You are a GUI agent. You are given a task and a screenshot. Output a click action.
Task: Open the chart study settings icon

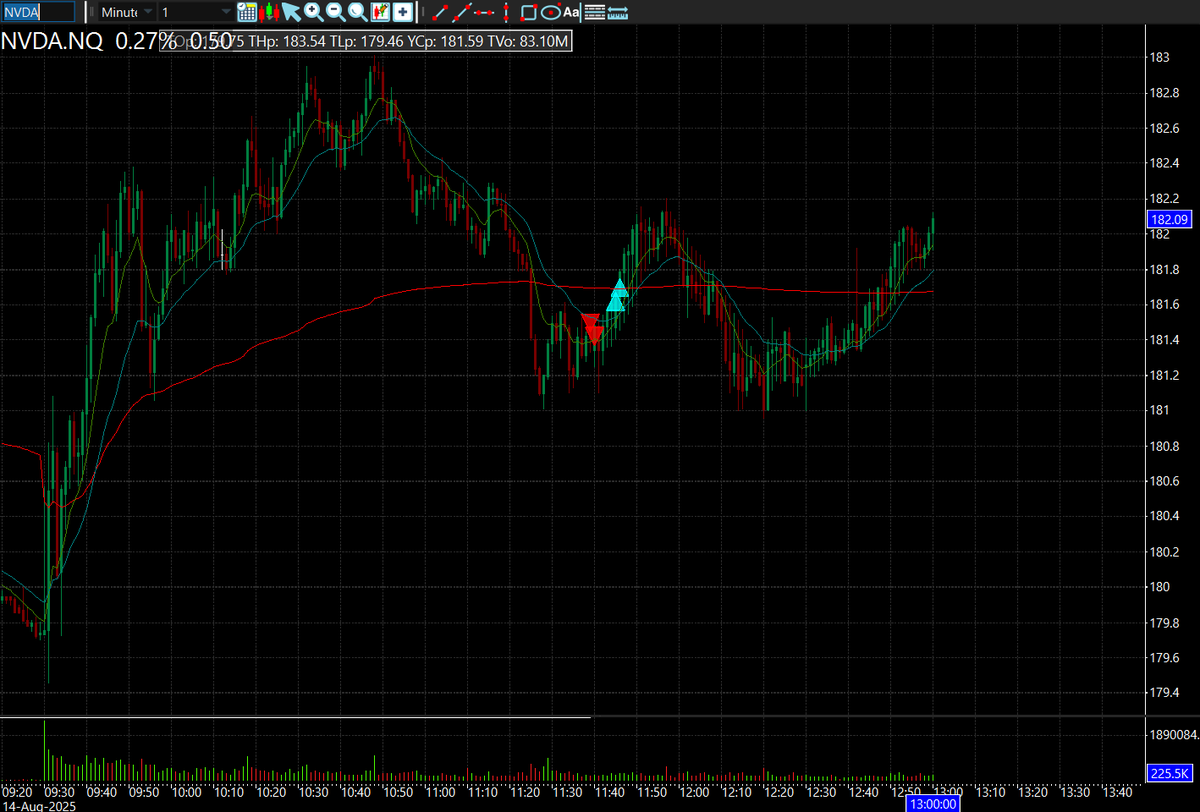click(x=380, y=12)
